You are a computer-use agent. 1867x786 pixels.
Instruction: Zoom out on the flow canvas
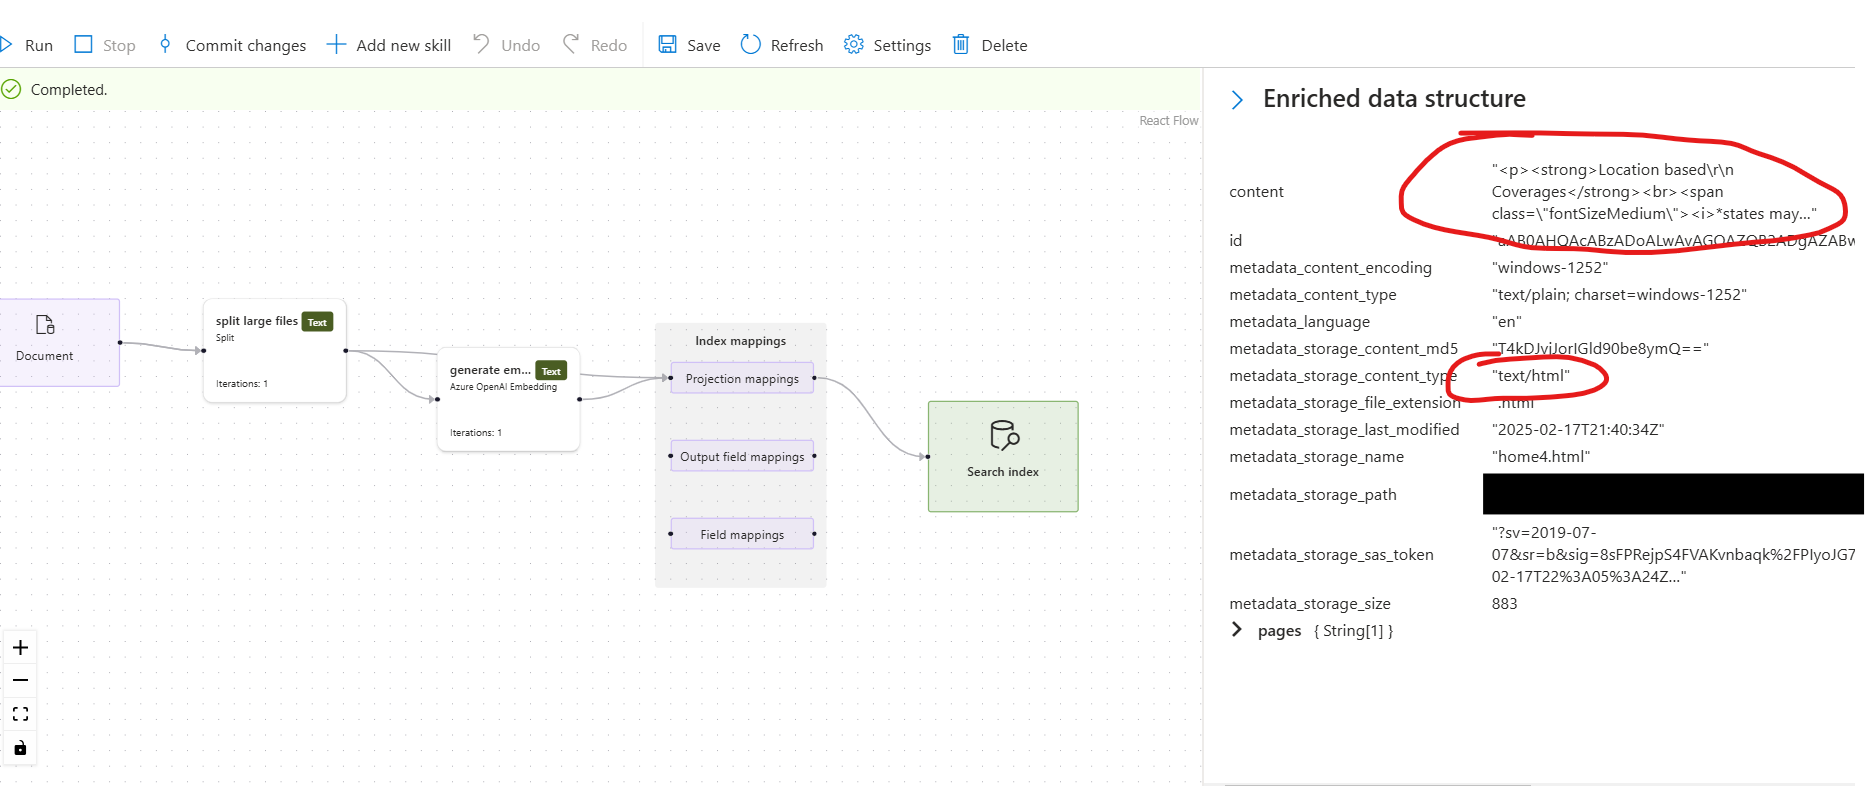(20, 680)
